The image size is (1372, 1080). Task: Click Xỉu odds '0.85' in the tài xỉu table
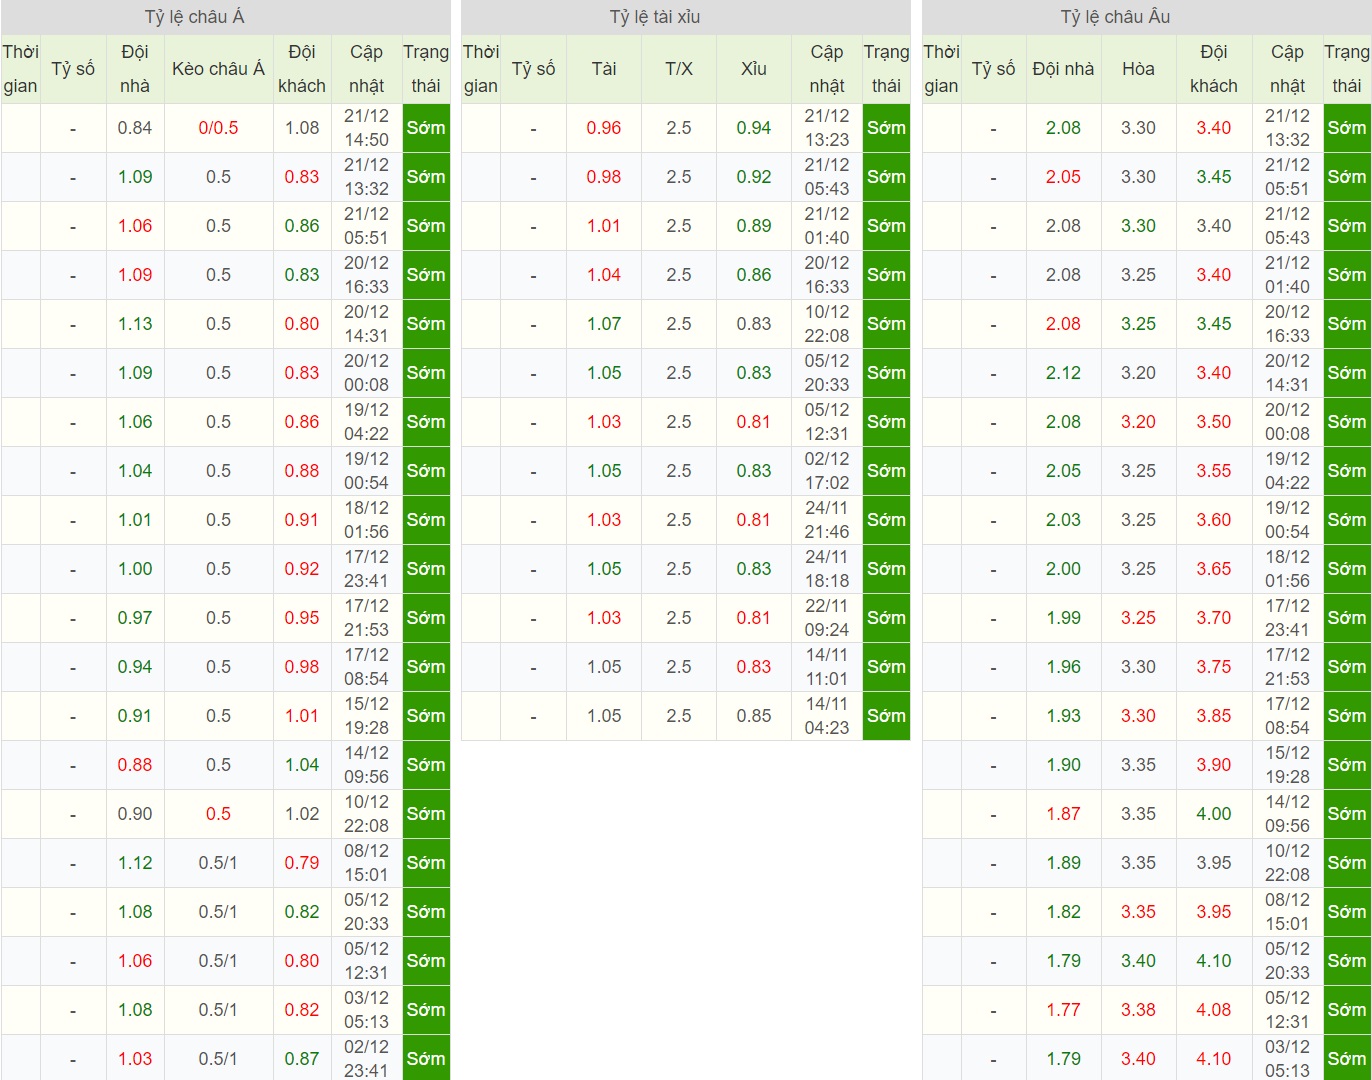point(754,716)
